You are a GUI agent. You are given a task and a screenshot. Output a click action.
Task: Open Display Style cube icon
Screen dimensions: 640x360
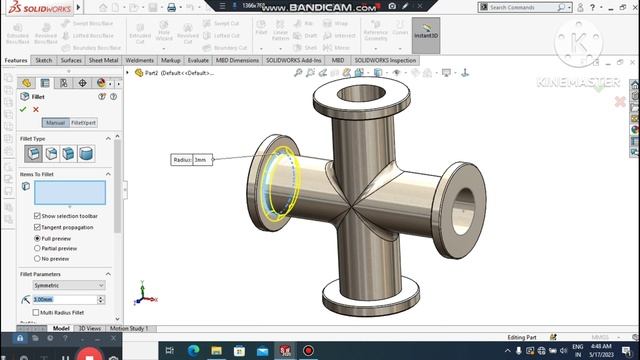pos(378,73)
